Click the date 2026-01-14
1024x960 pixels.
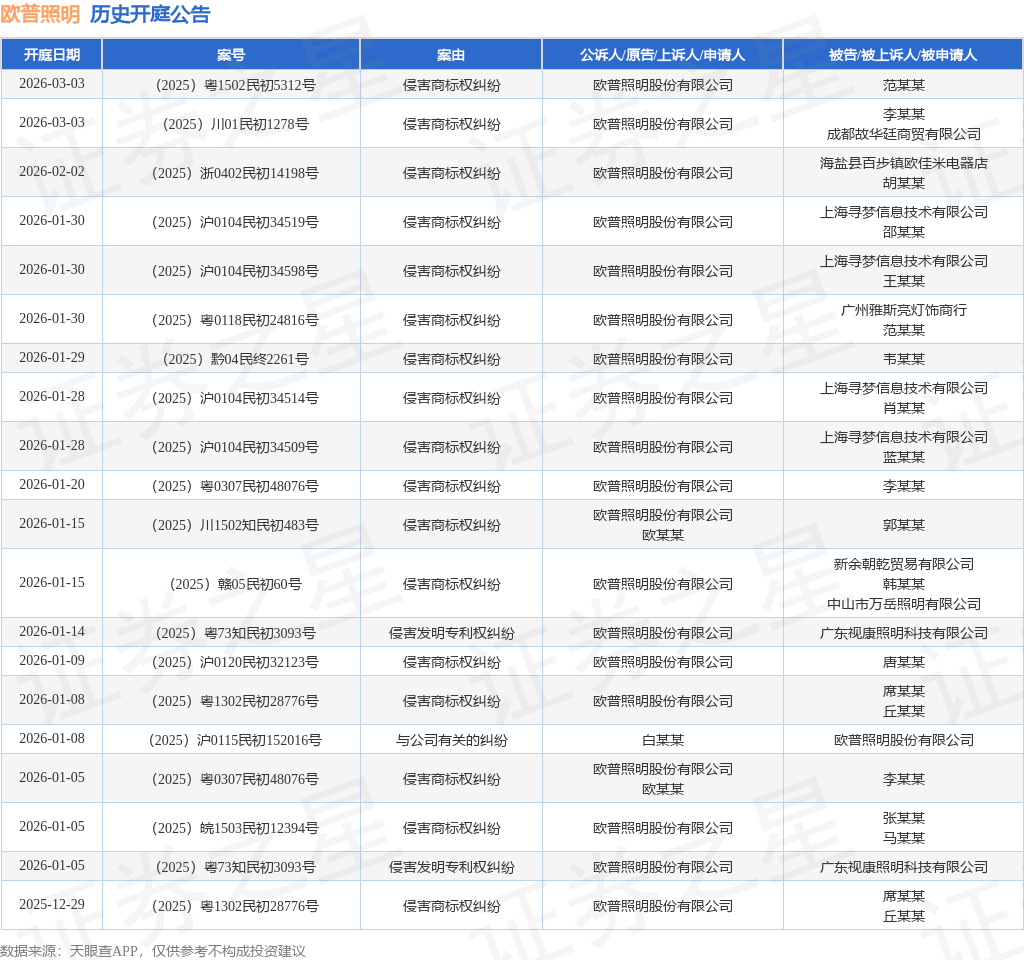[52, 631]
